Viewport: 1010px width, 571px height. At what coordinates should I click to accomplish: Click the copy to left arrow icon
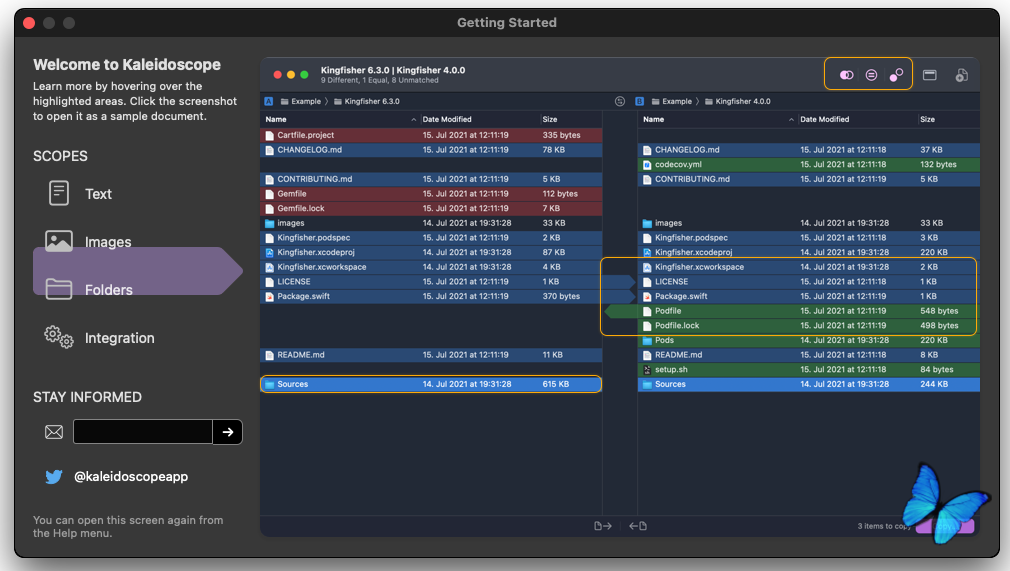coord(637,526)
